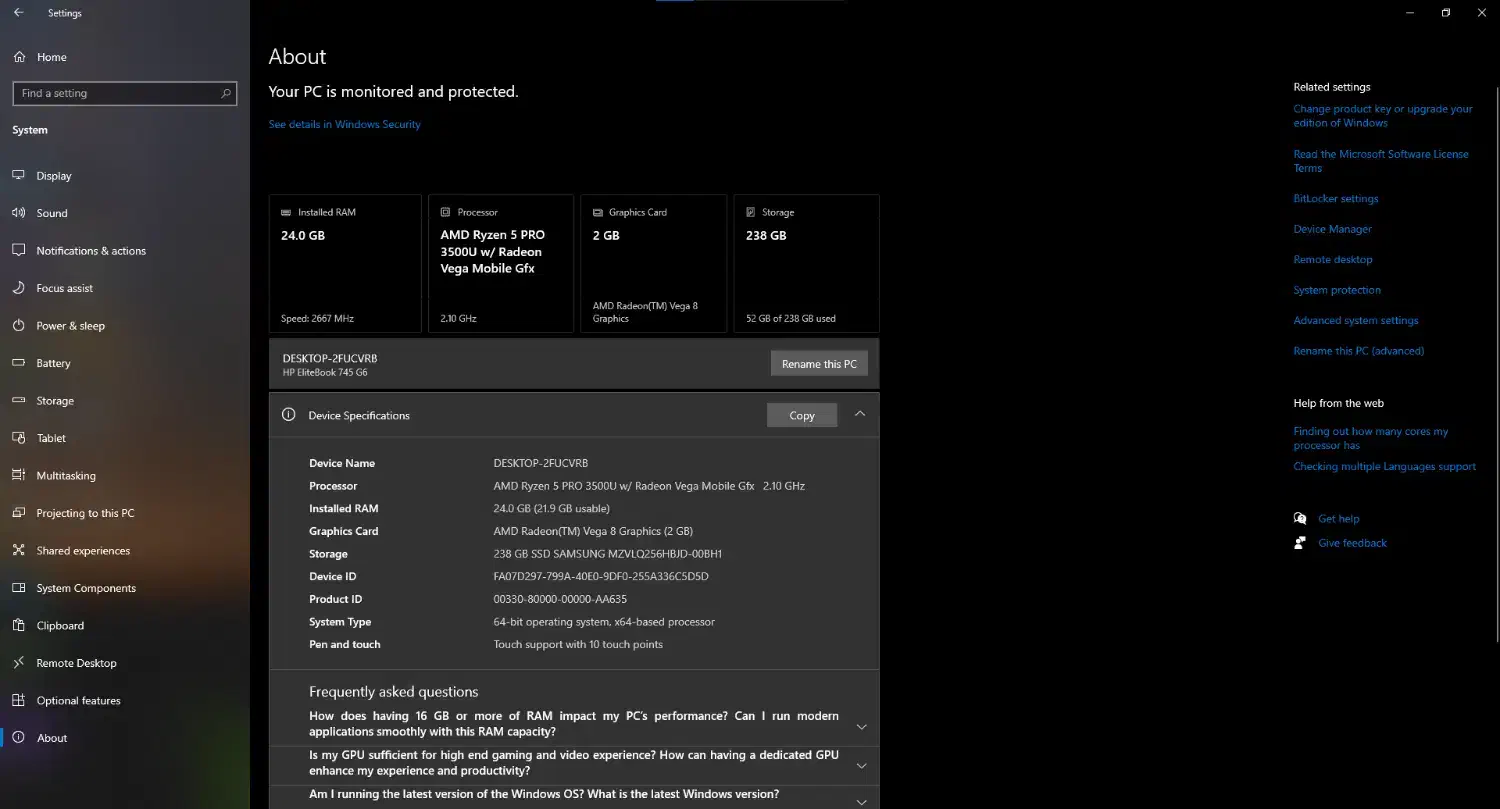Viewport: 1500px width, 809px height.
Task: Click the Get help icon
Action: coord(1300,519)
